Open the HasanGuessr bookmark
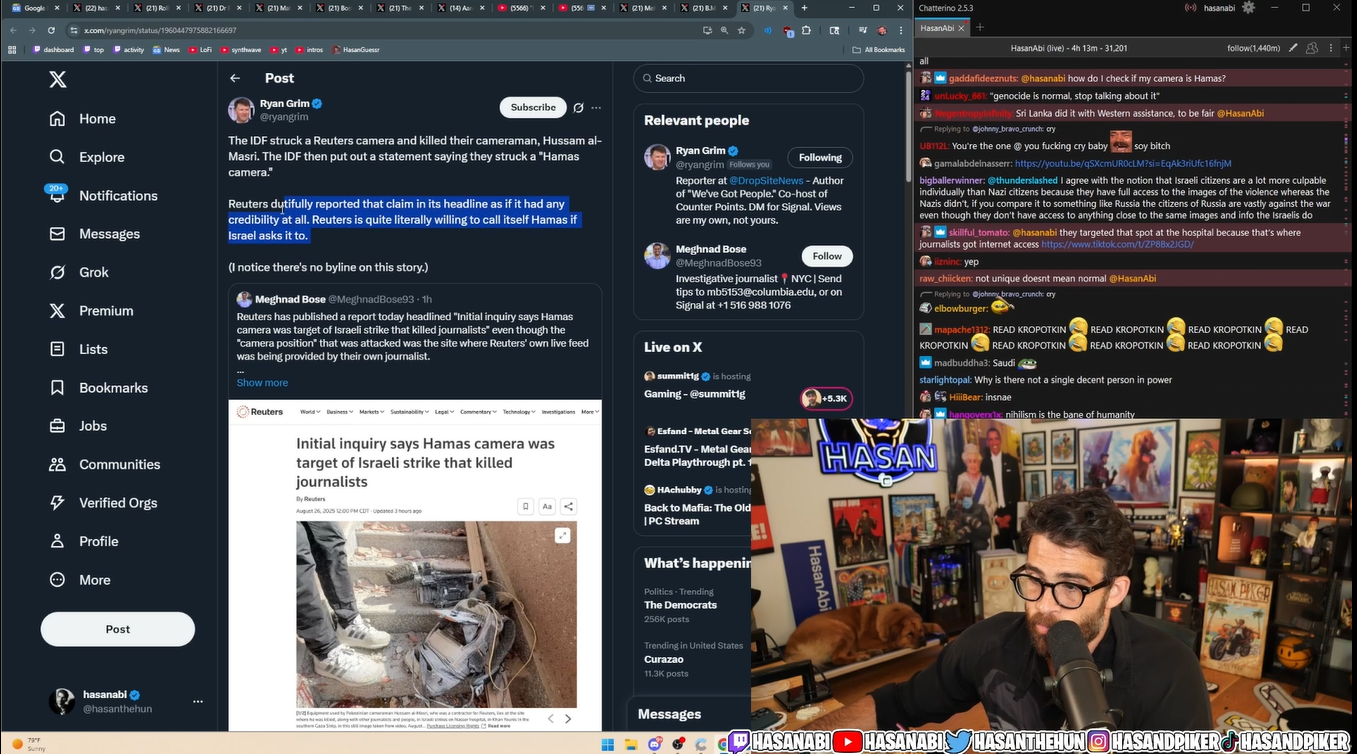 (356, 49)
